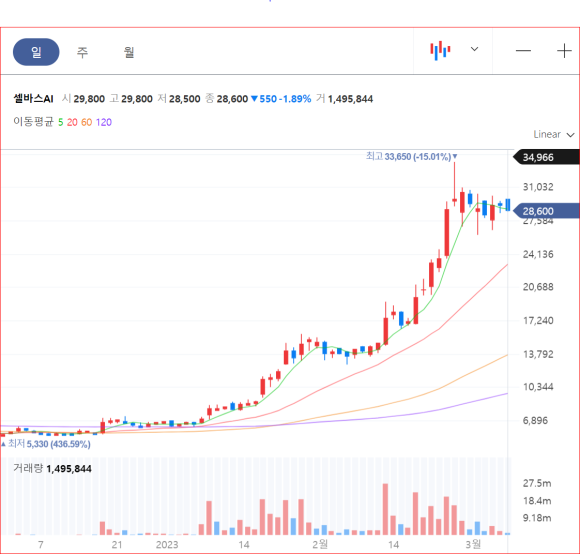
Task: Zoom out the chart with minus icon
Action: pos(523,51)
